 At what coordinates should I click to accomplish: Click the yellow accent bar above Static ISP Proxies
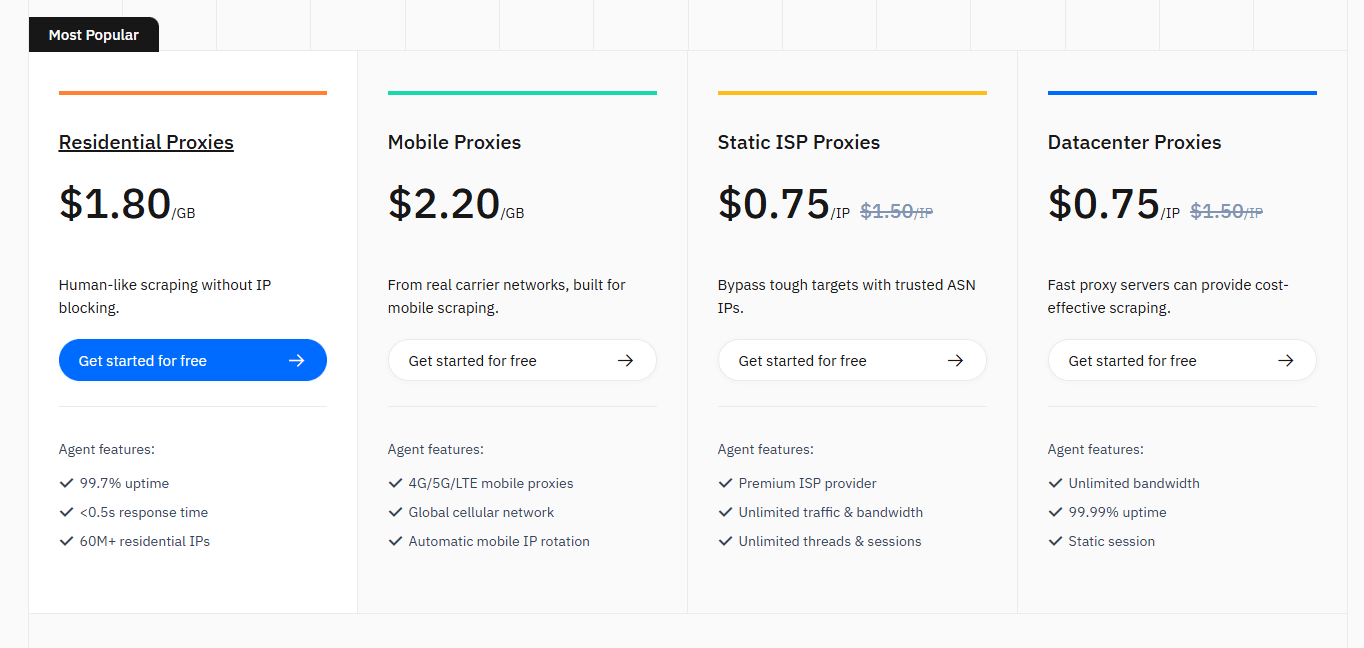tap(852, 92)
